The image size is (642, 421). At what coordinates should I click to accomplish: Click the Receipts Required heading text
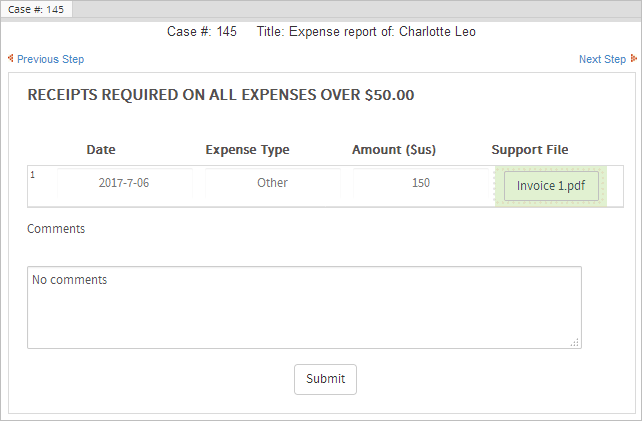pos(220,96)
